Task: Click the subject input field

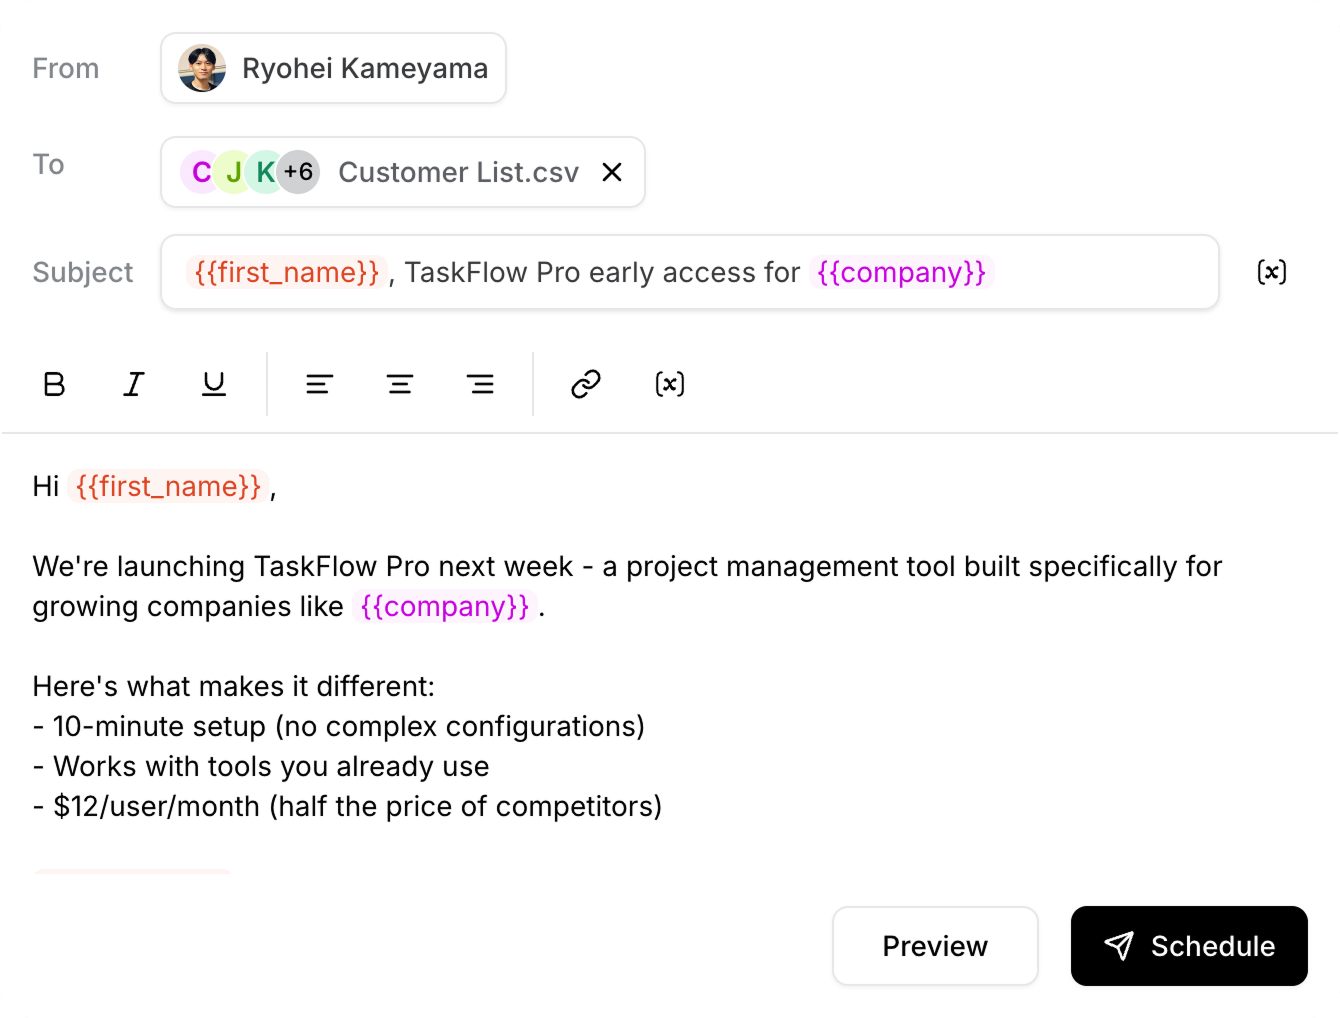Action: coord(1100,272)
